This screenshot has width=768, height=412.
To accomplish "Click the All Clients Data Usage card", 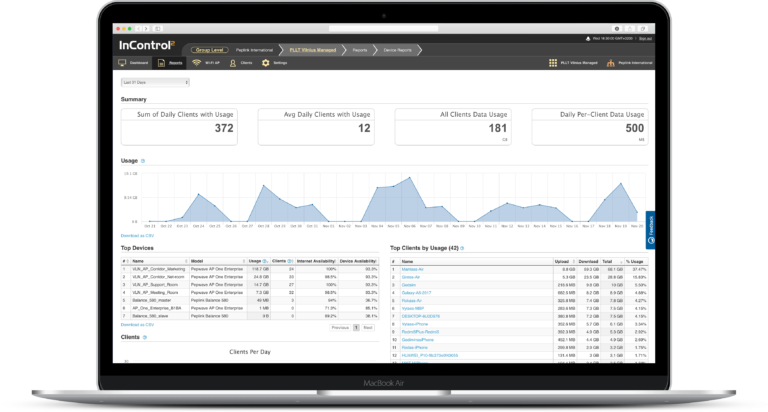I will click(x=453, y=127).
